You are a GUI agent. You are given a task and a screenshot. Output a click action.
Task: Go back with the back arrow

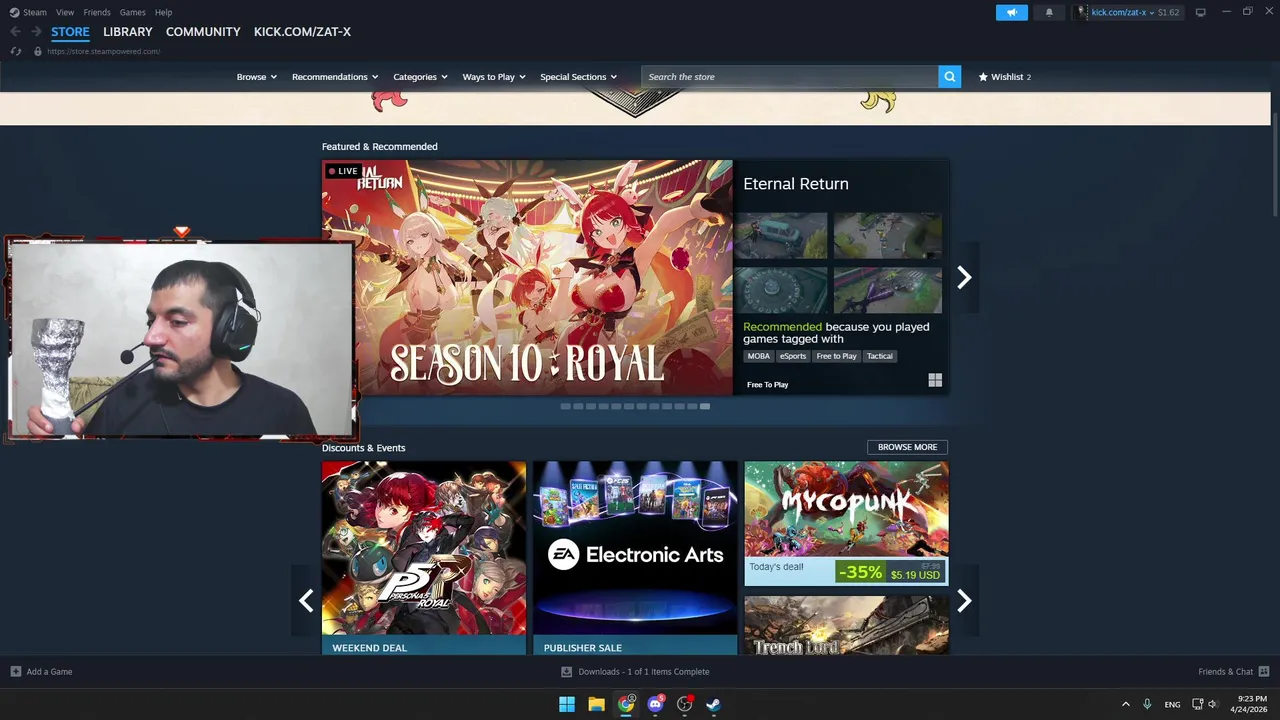tap(15, 32)
